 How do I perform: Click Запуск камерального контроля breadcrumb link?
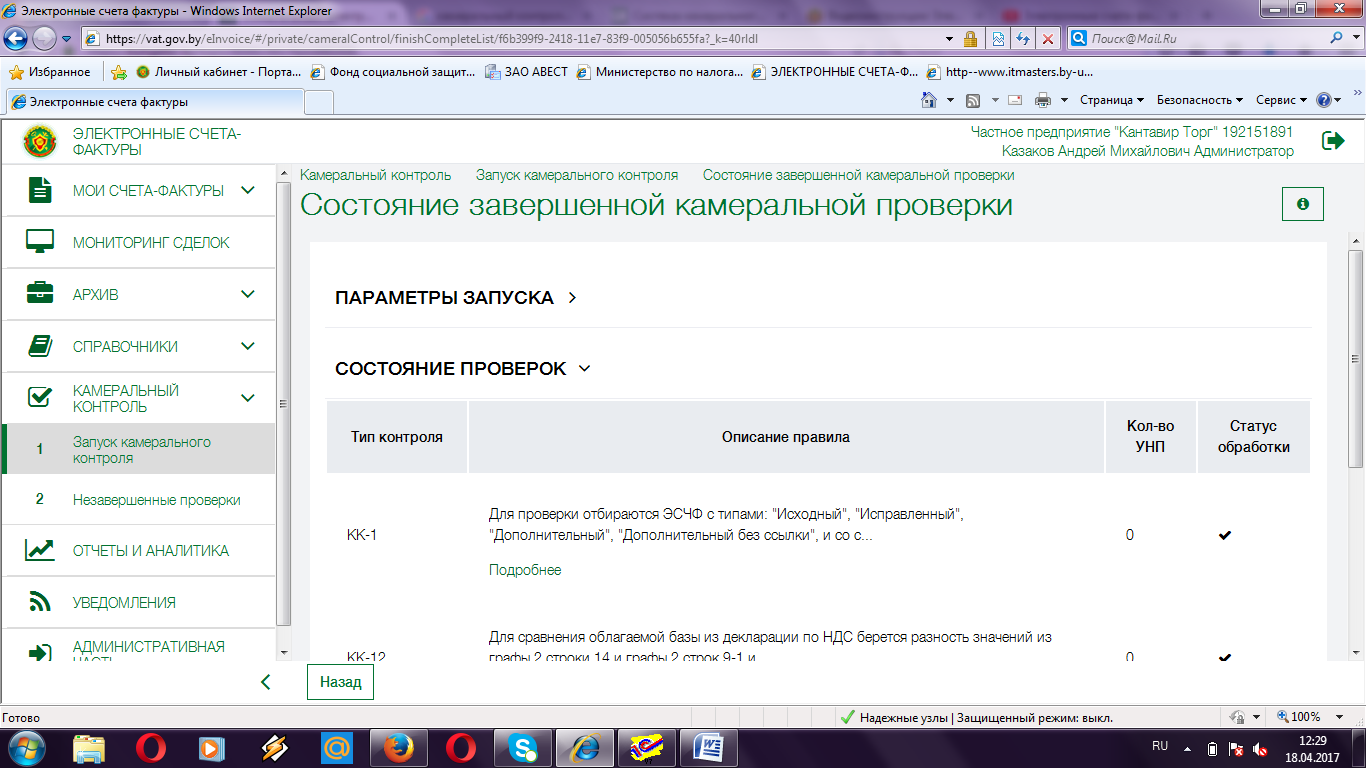(x=576, y=175)
